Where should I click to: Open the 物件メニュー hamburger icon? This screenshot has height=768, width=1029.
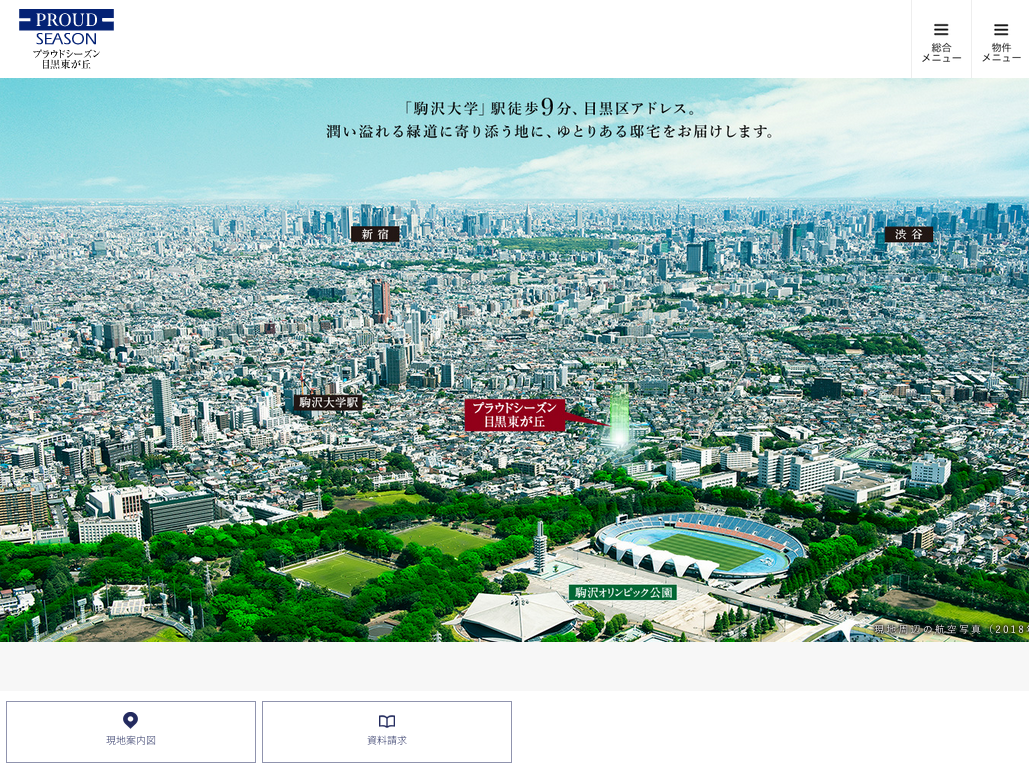[x=1001, y=29]
